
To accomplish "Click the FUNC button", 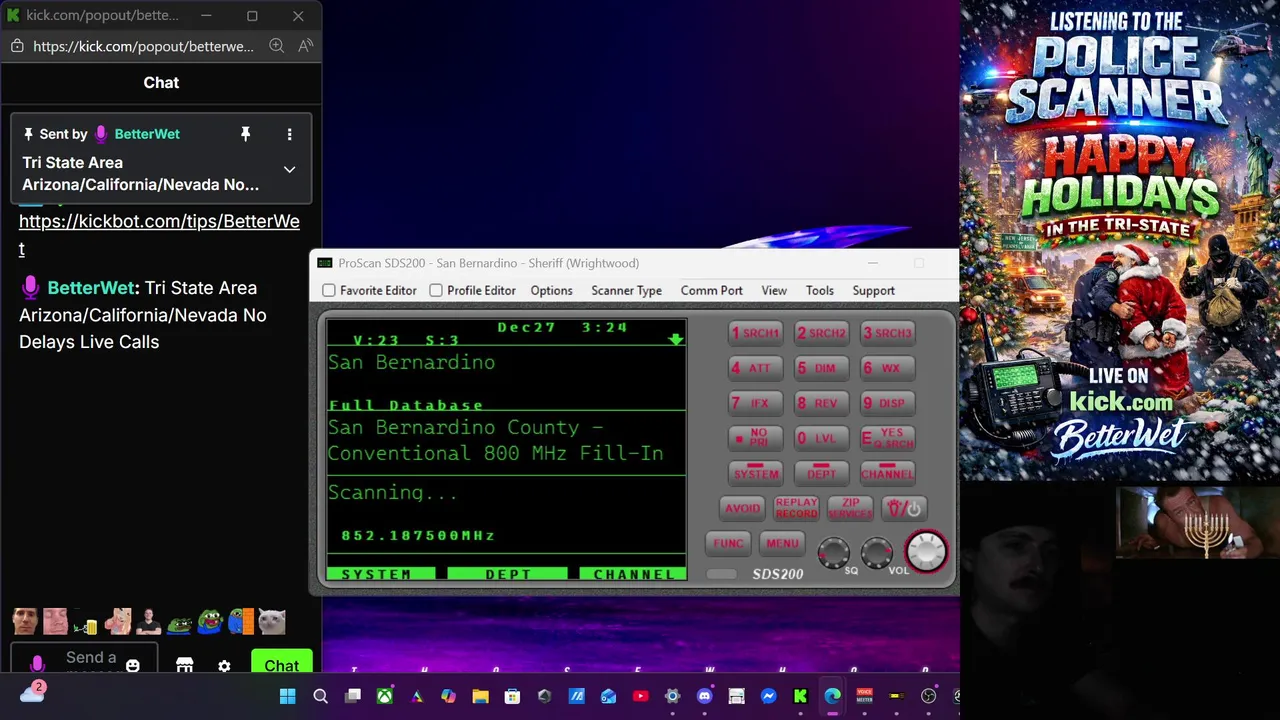I will tap(728, 543).
